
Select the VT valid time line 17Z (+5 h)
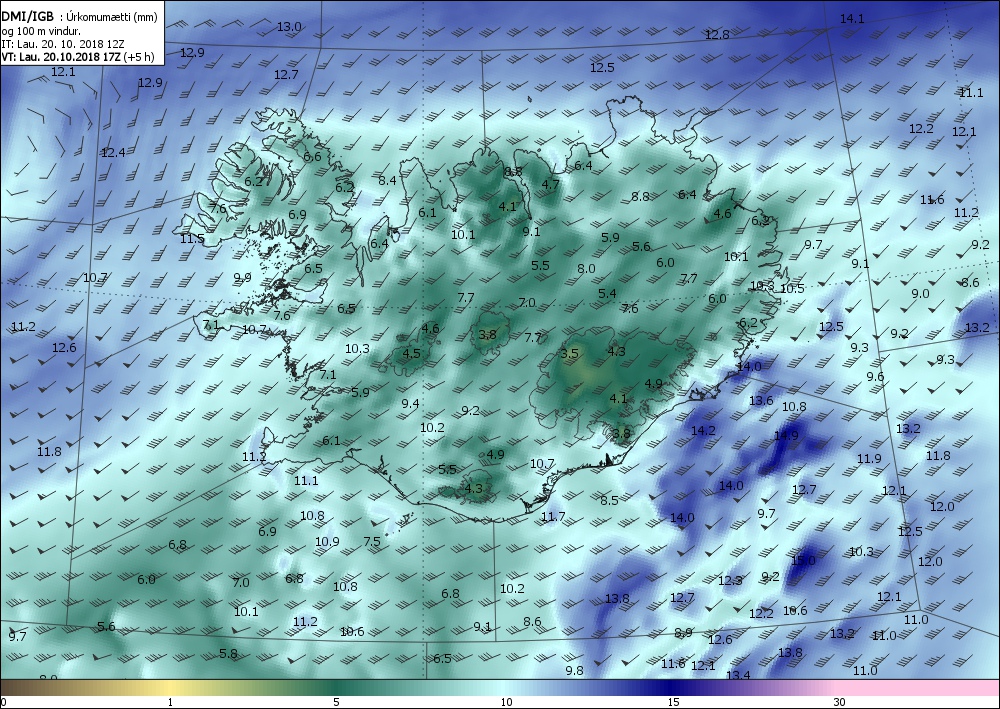[78, 57]
